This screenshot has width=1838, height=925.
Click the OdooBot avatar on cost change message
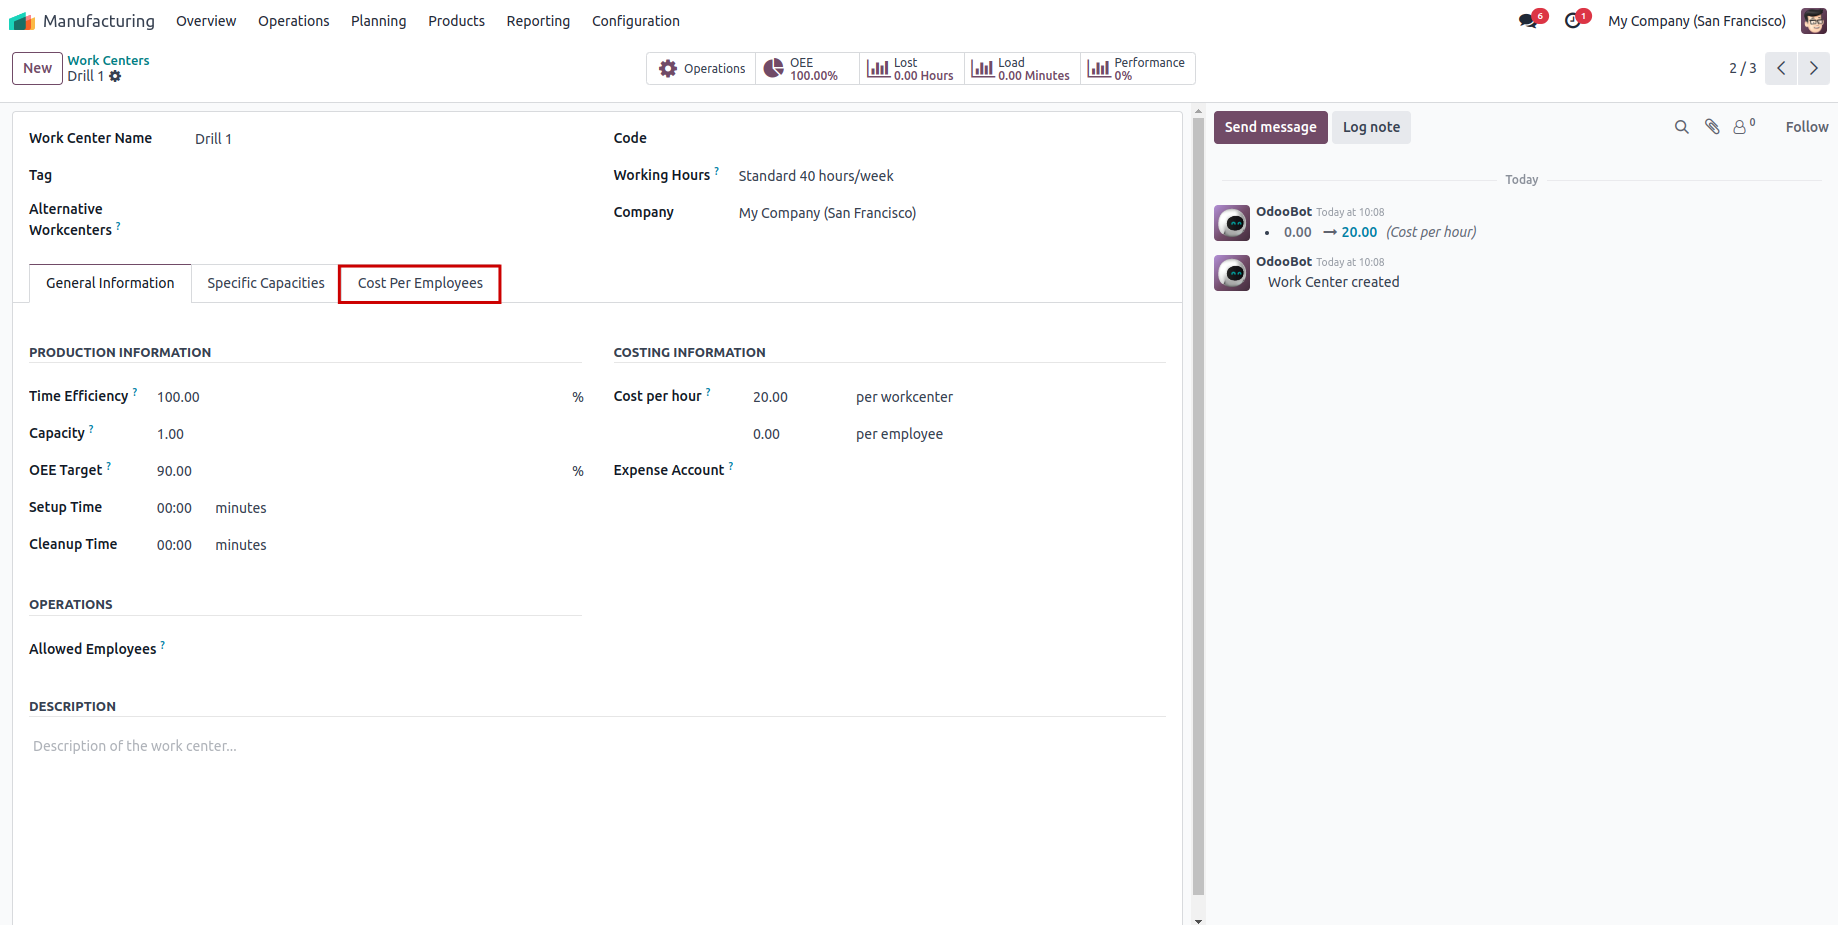tap(1232, 223)
